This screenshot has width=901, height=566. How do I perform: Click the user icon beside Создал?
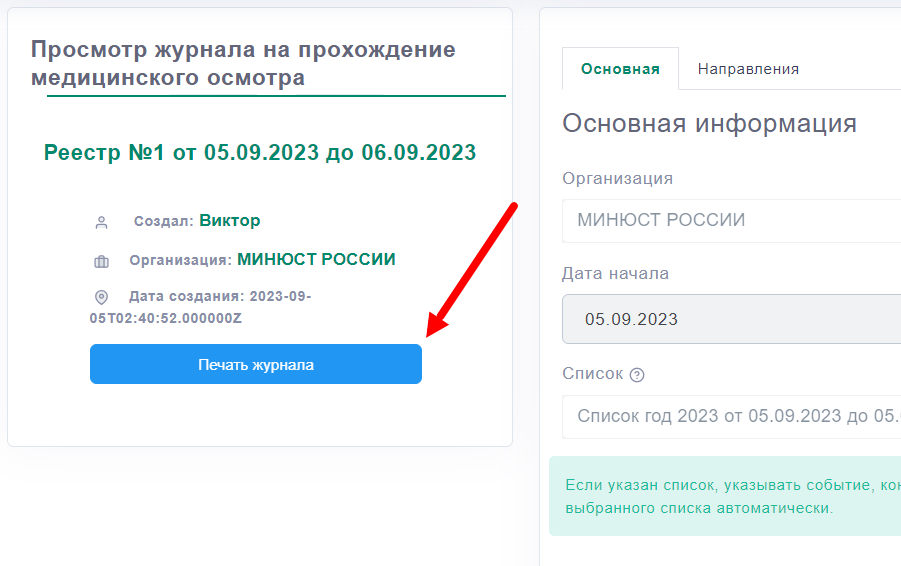coord(101,222)
